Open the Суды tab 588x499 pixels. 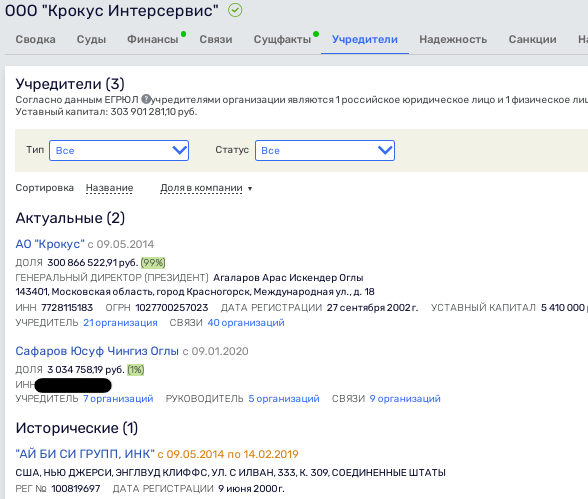(x=92, y=39)
